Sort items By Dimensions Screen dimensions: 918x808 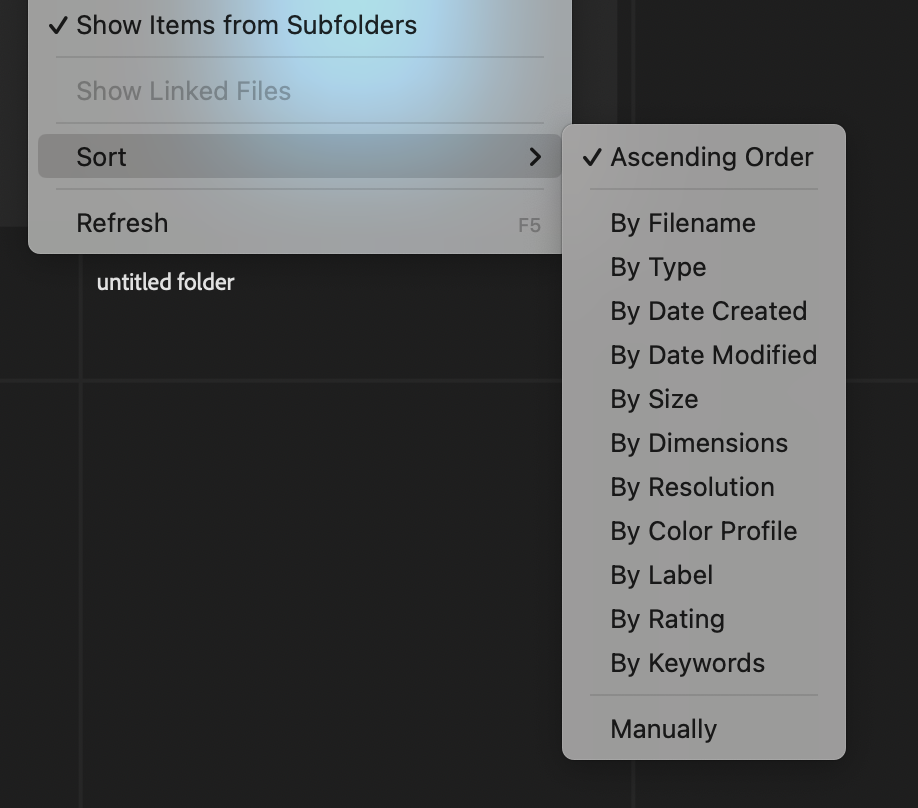point(699,443)
